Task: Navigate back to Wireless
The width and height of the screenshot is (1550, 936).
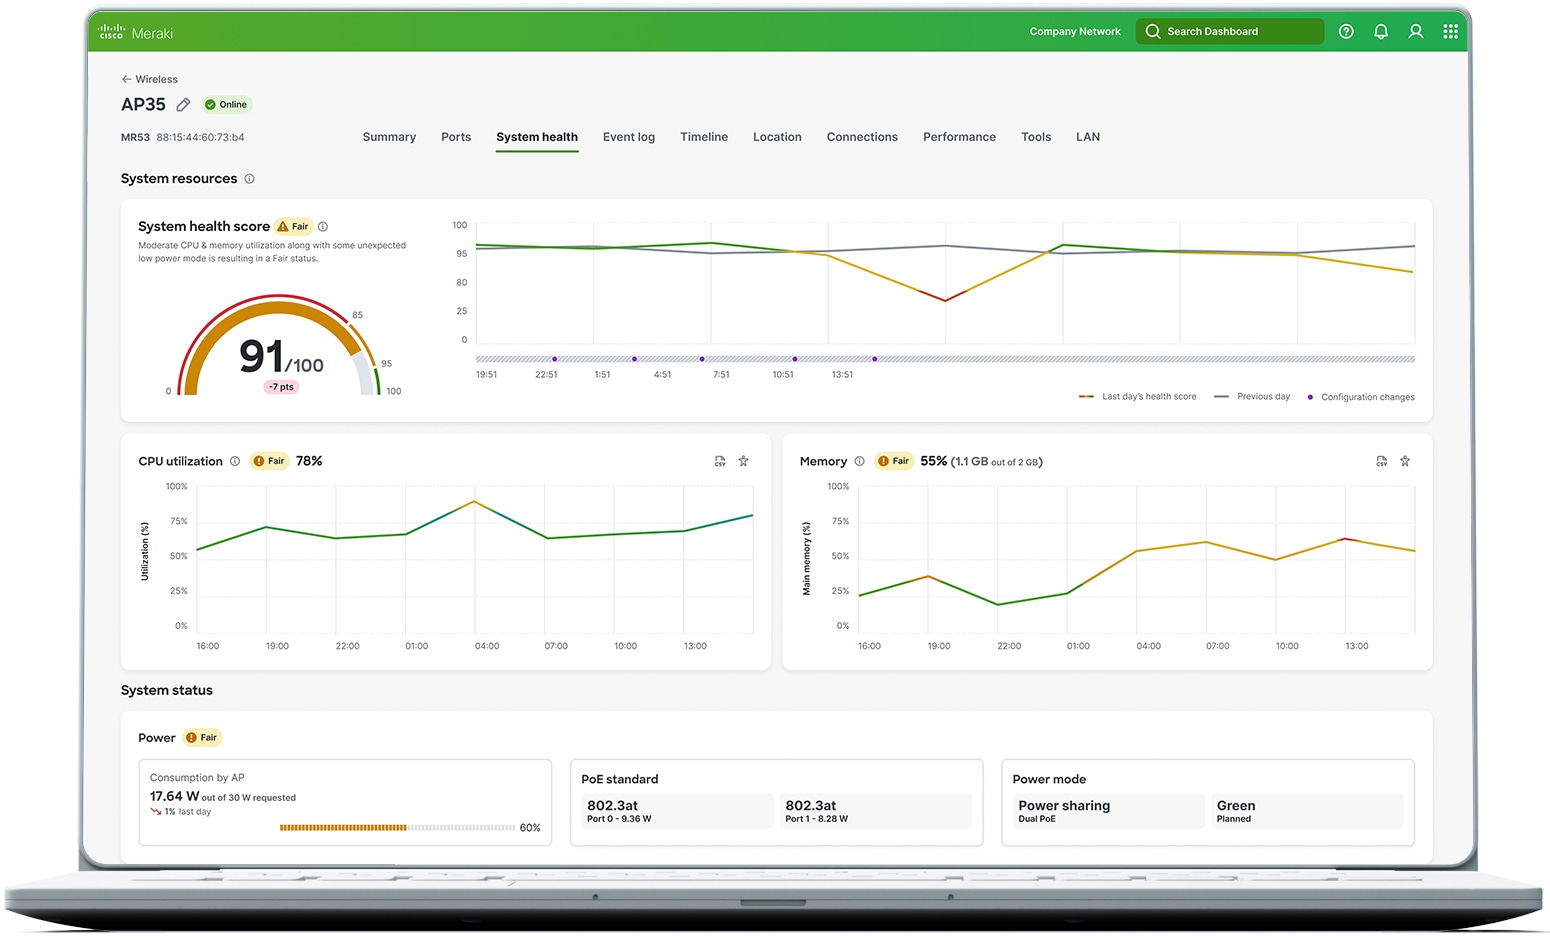Action: (149, 79)
